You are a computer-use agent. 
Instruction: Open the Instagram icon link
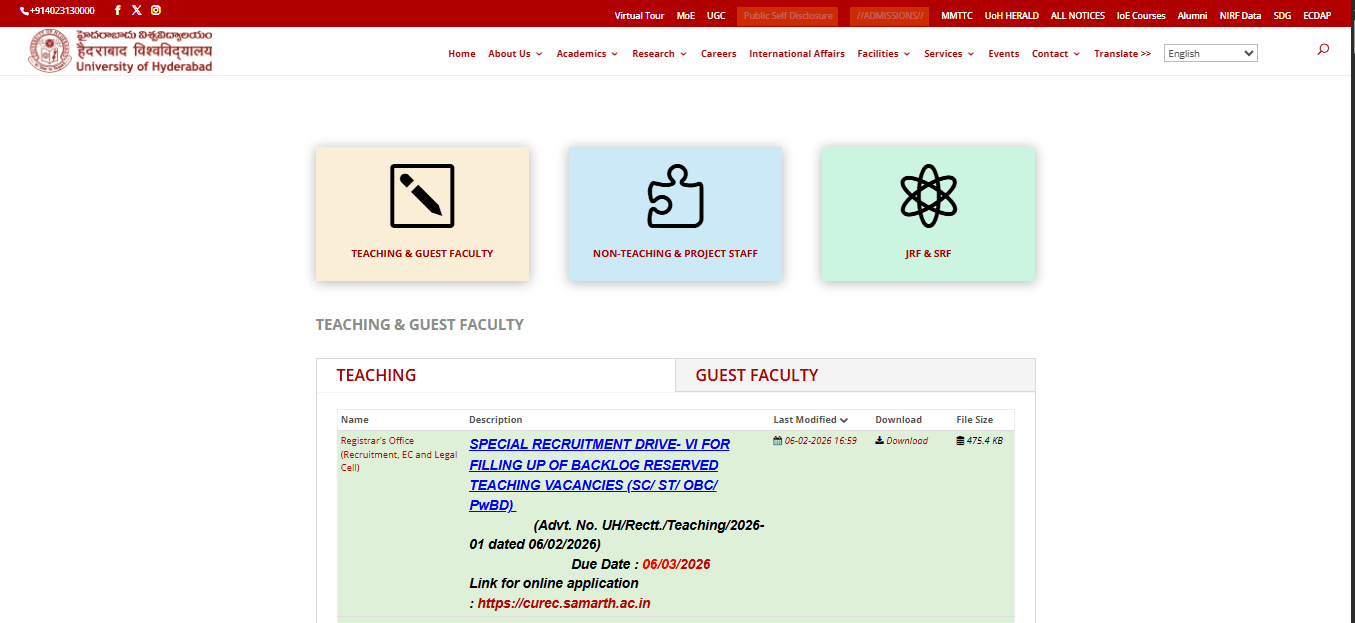pyautogui.click(x=155, y=10)
